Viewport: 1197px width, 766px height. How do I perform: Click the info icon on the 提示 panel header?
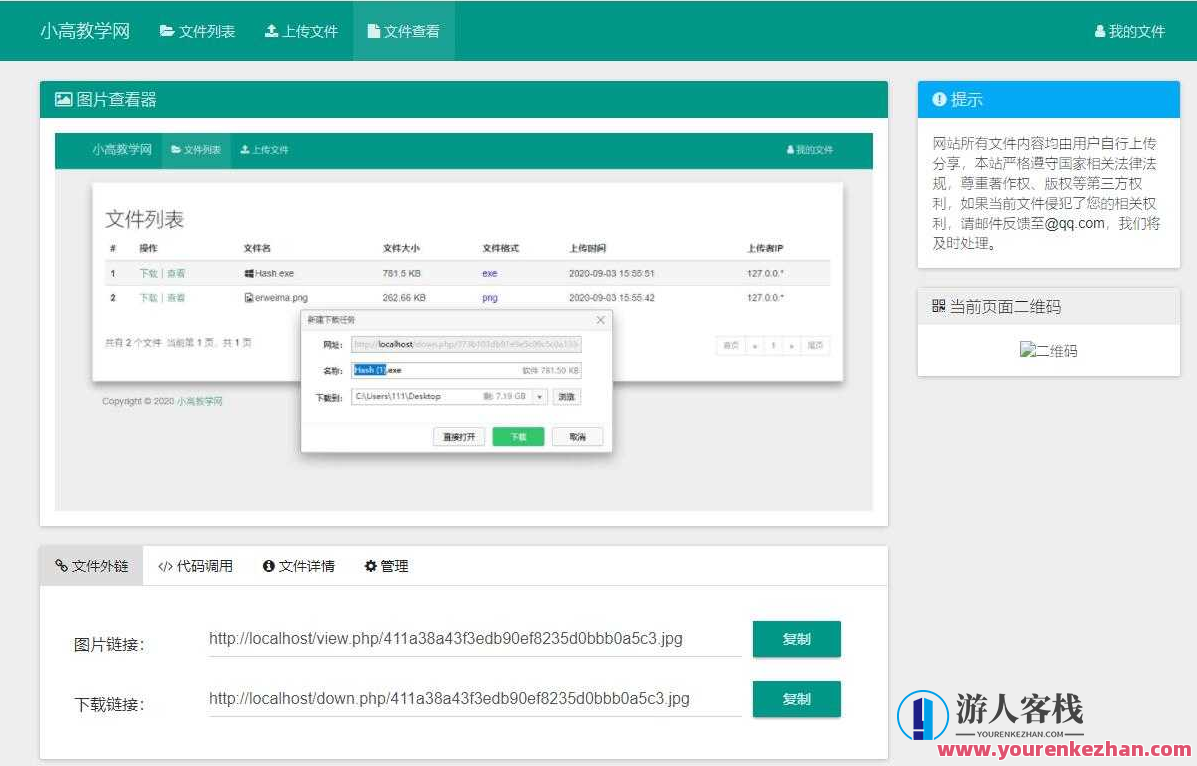(x=938, y=98)
